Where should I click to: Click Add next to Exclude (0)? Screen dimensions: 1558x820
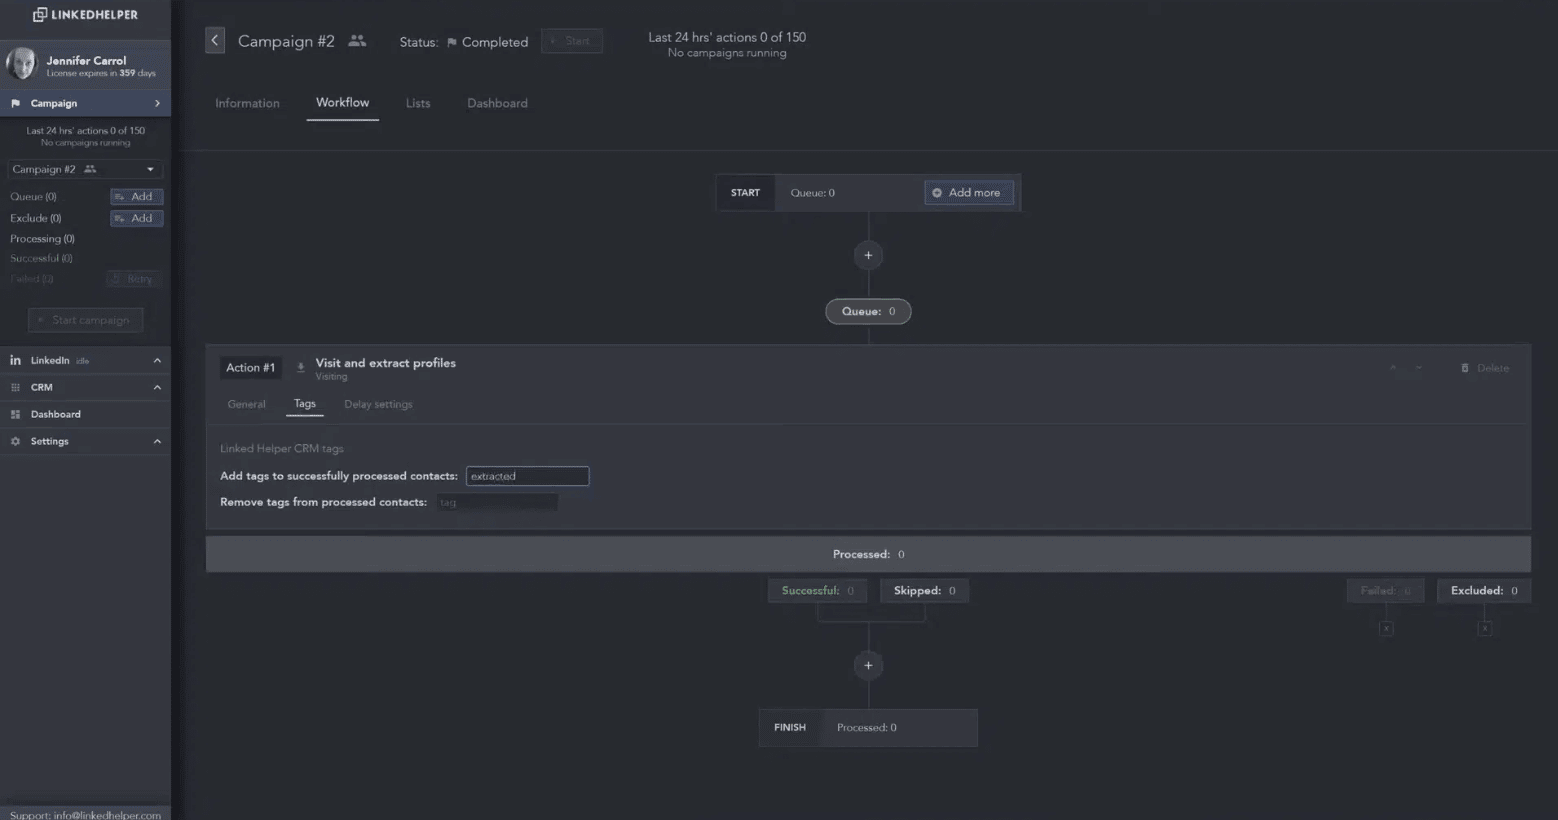136,218
